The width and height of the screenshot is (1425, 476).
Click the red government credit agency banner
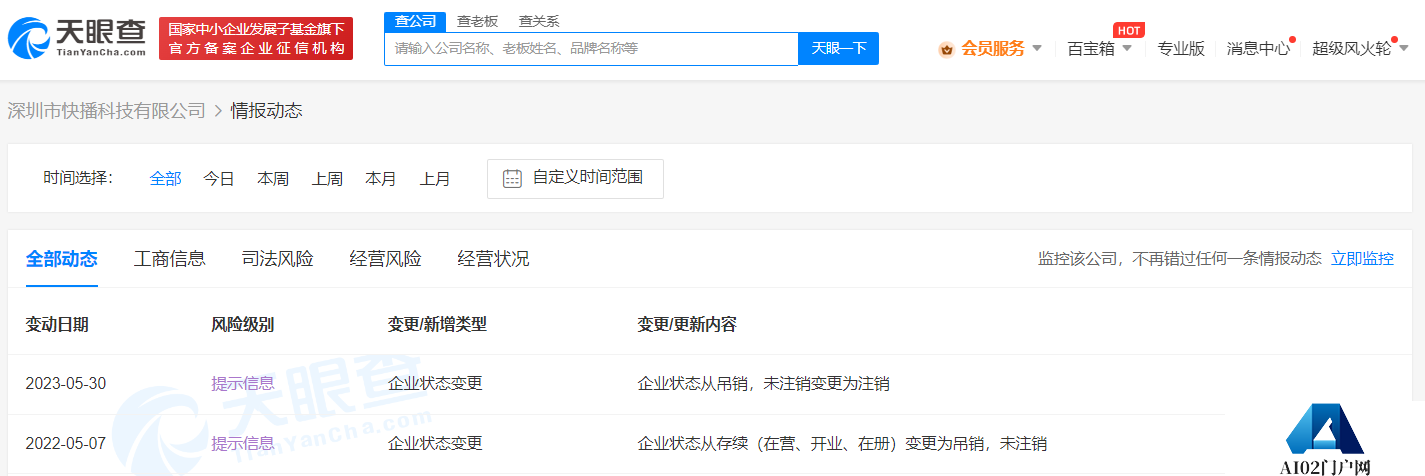256,38
